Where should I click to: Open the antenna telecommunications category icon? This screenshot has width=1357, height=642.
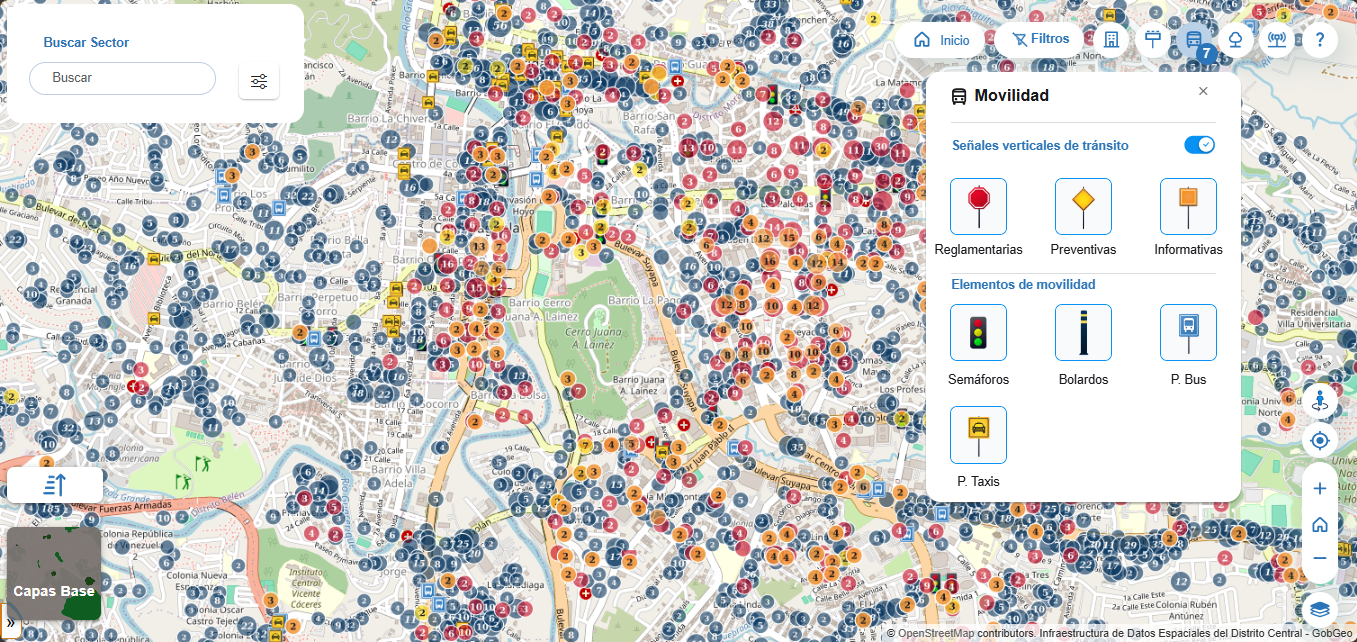tap(1277, 40)
